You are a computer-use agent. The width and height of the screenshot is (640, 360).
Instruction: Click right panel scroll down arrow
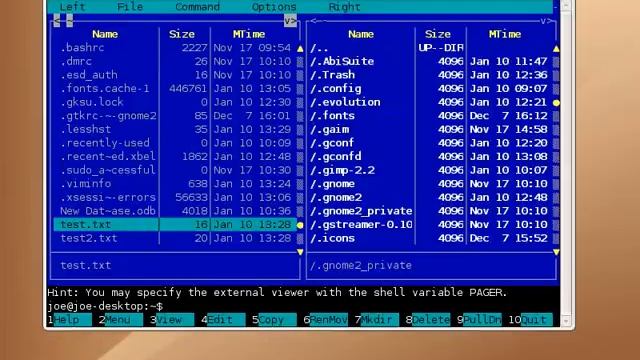coord(556,252)
